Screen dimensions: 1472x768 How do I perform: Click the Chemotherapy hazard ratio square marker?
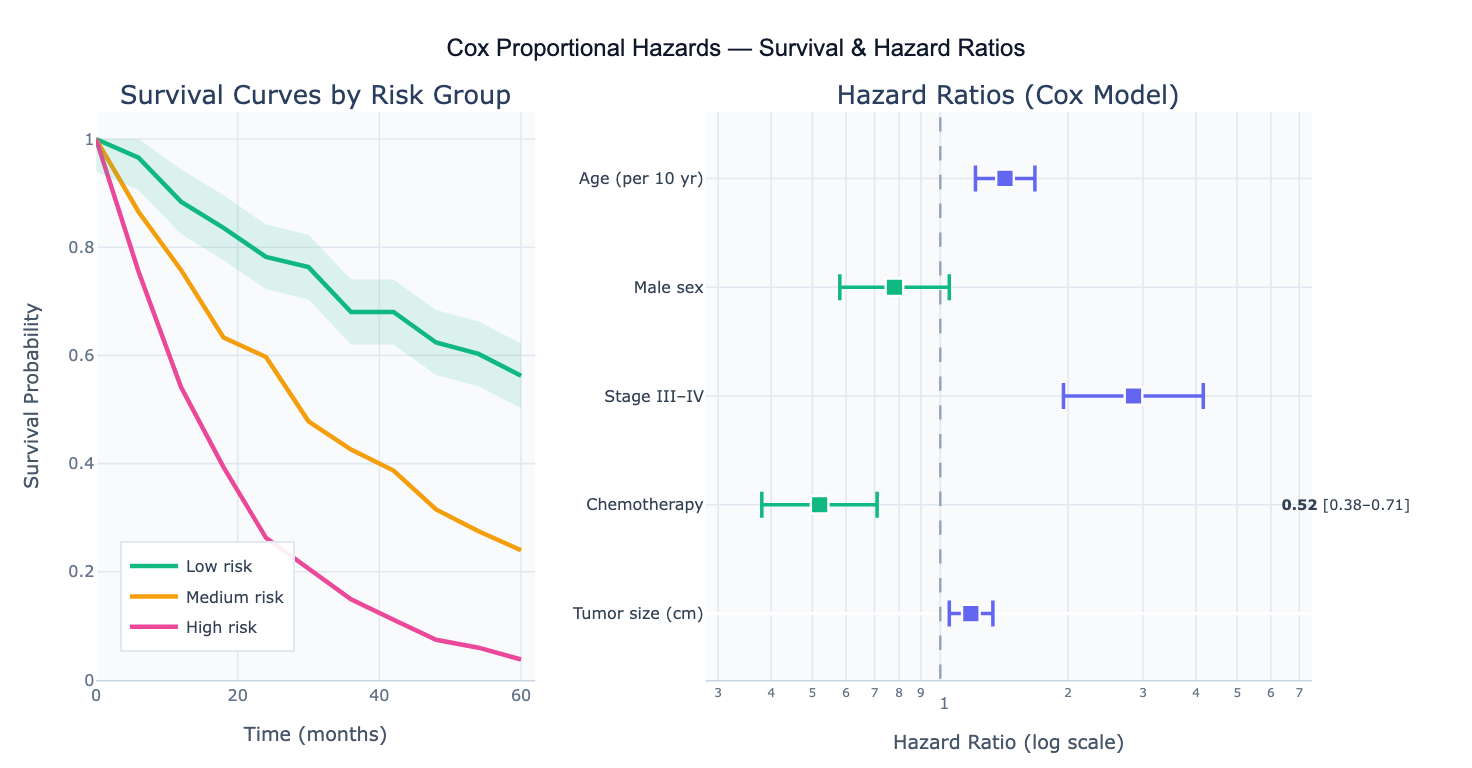[x=819, y=505]
